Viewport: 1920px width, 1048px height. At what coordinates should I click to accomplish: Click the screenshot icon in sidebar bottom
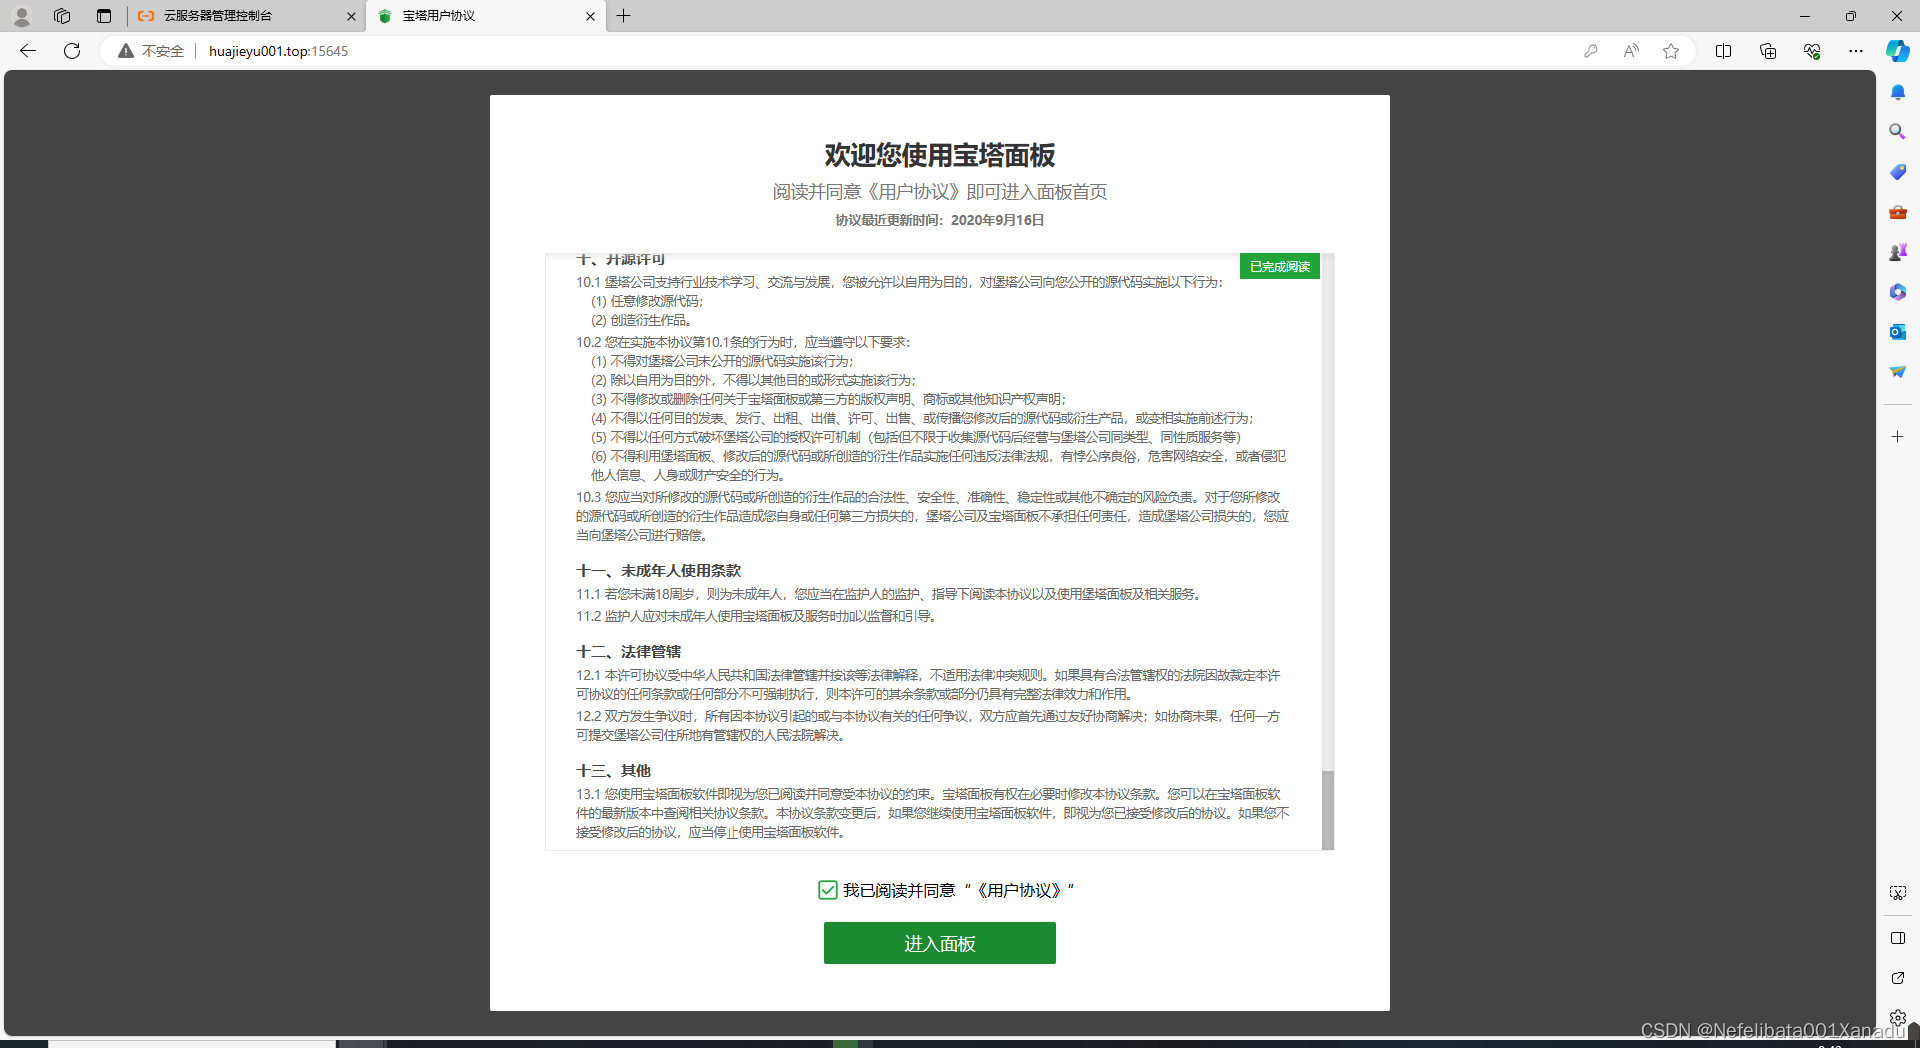[x=1897, y=893]
